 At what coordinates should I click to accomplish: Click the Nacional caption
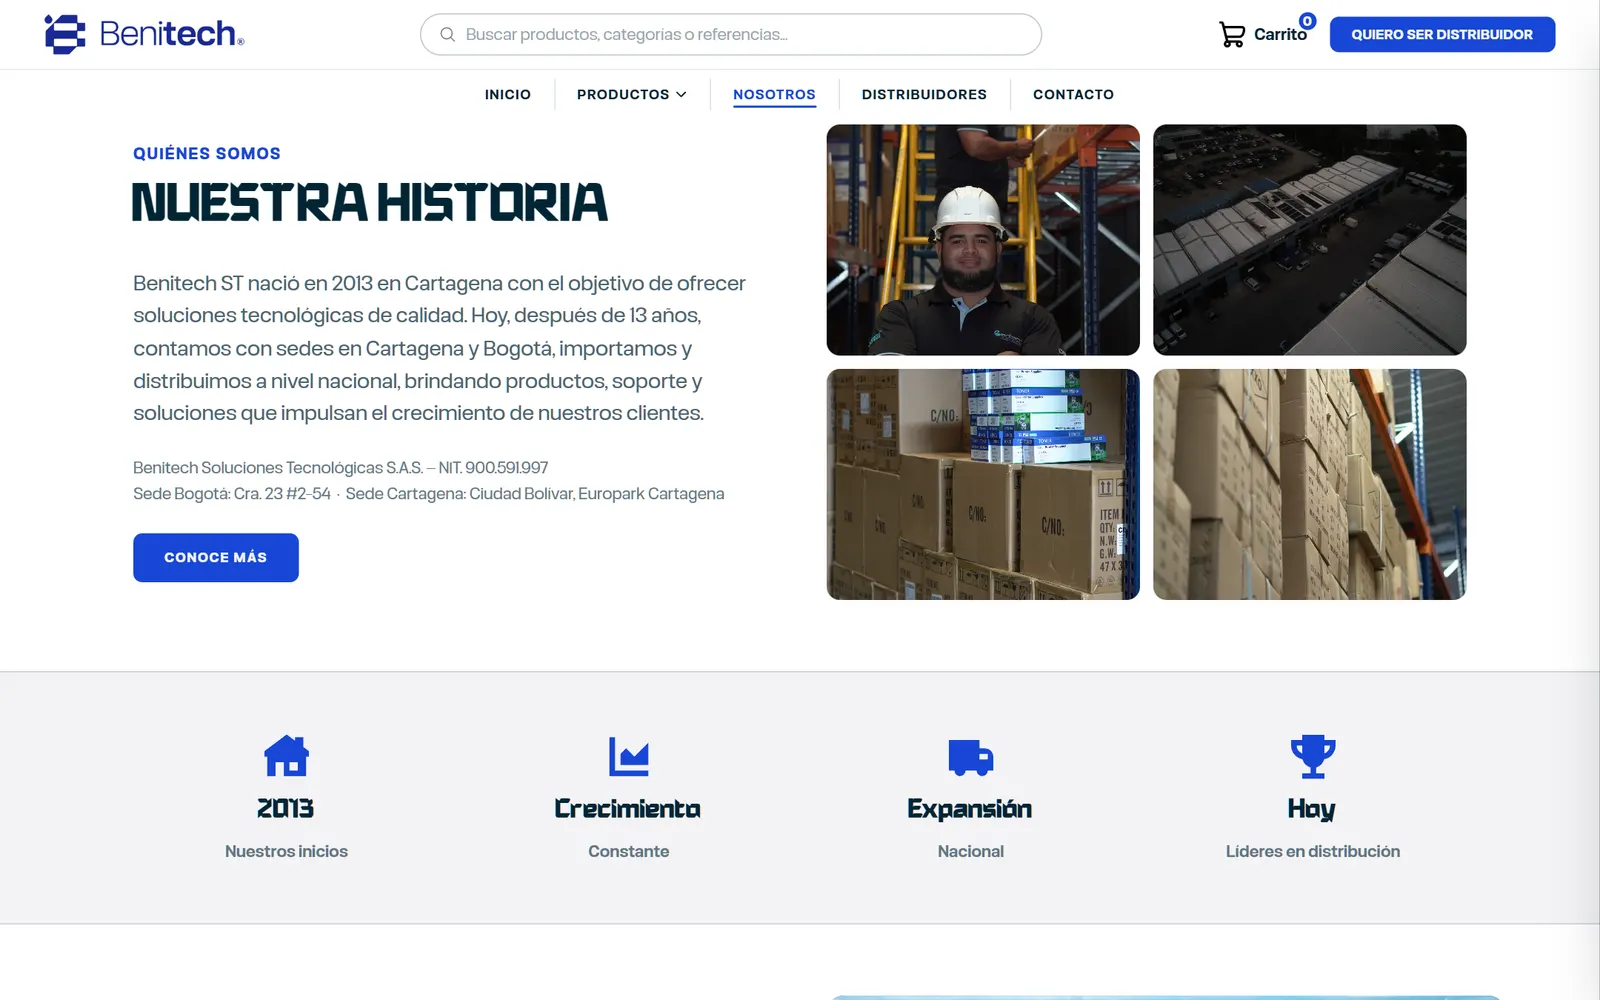[971, 851]
